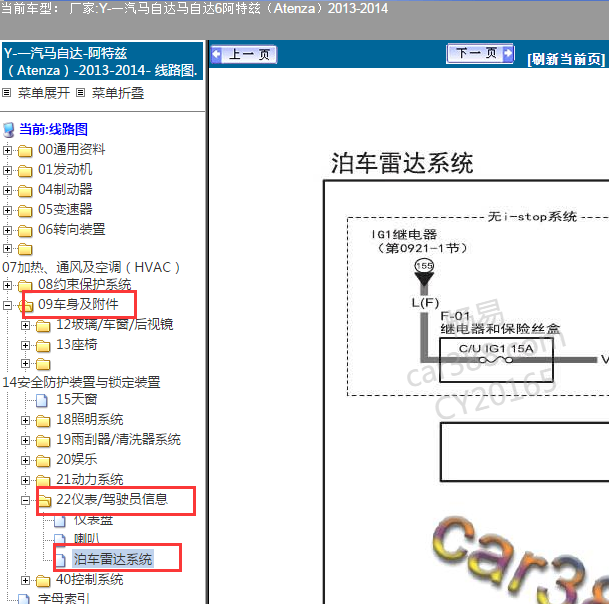Image resolution: width=609 pixels, height=604 pixels.
Task: Open the 05变速器 tree entry
Action: (65, 209)
